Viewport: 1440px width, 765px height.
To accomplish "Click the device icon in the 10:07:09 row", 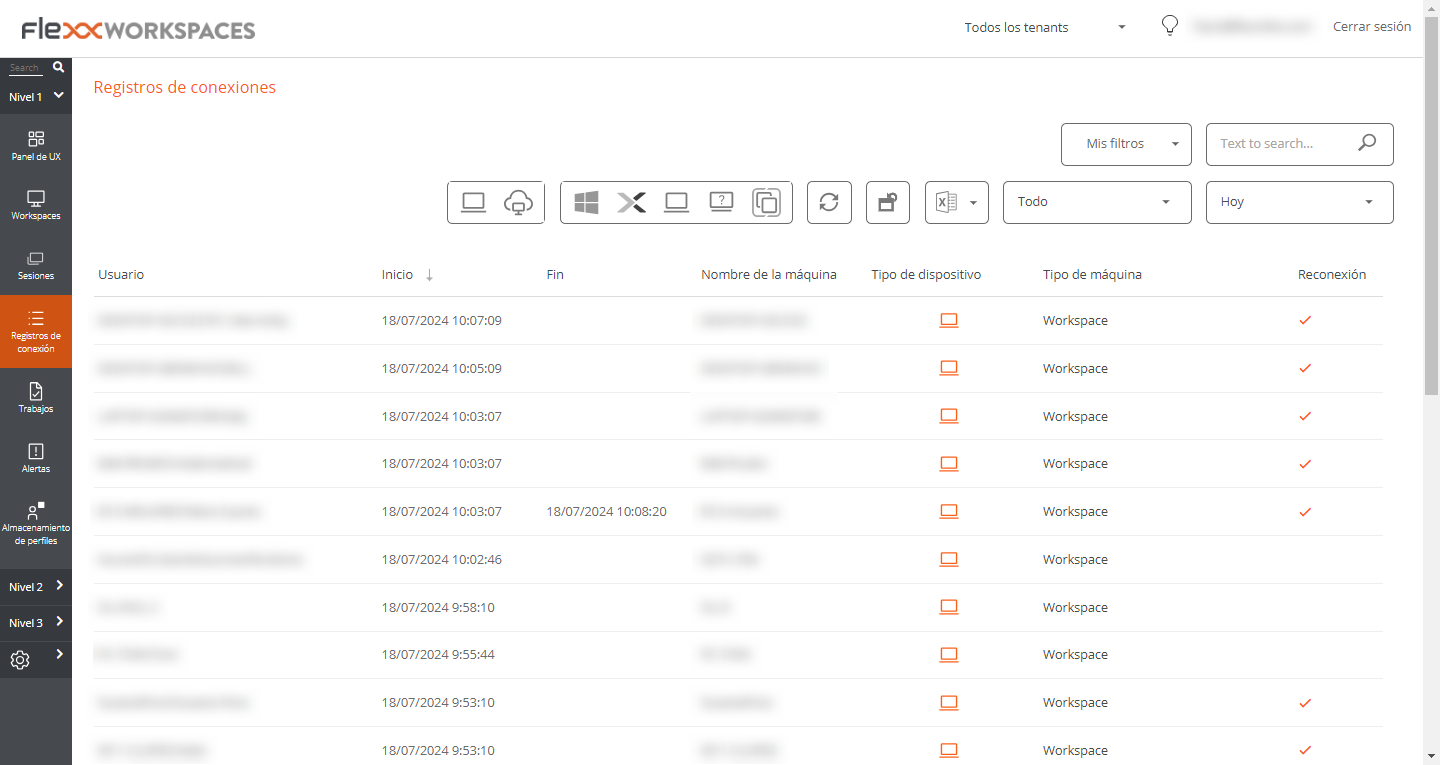I will [x=949, y=320].
